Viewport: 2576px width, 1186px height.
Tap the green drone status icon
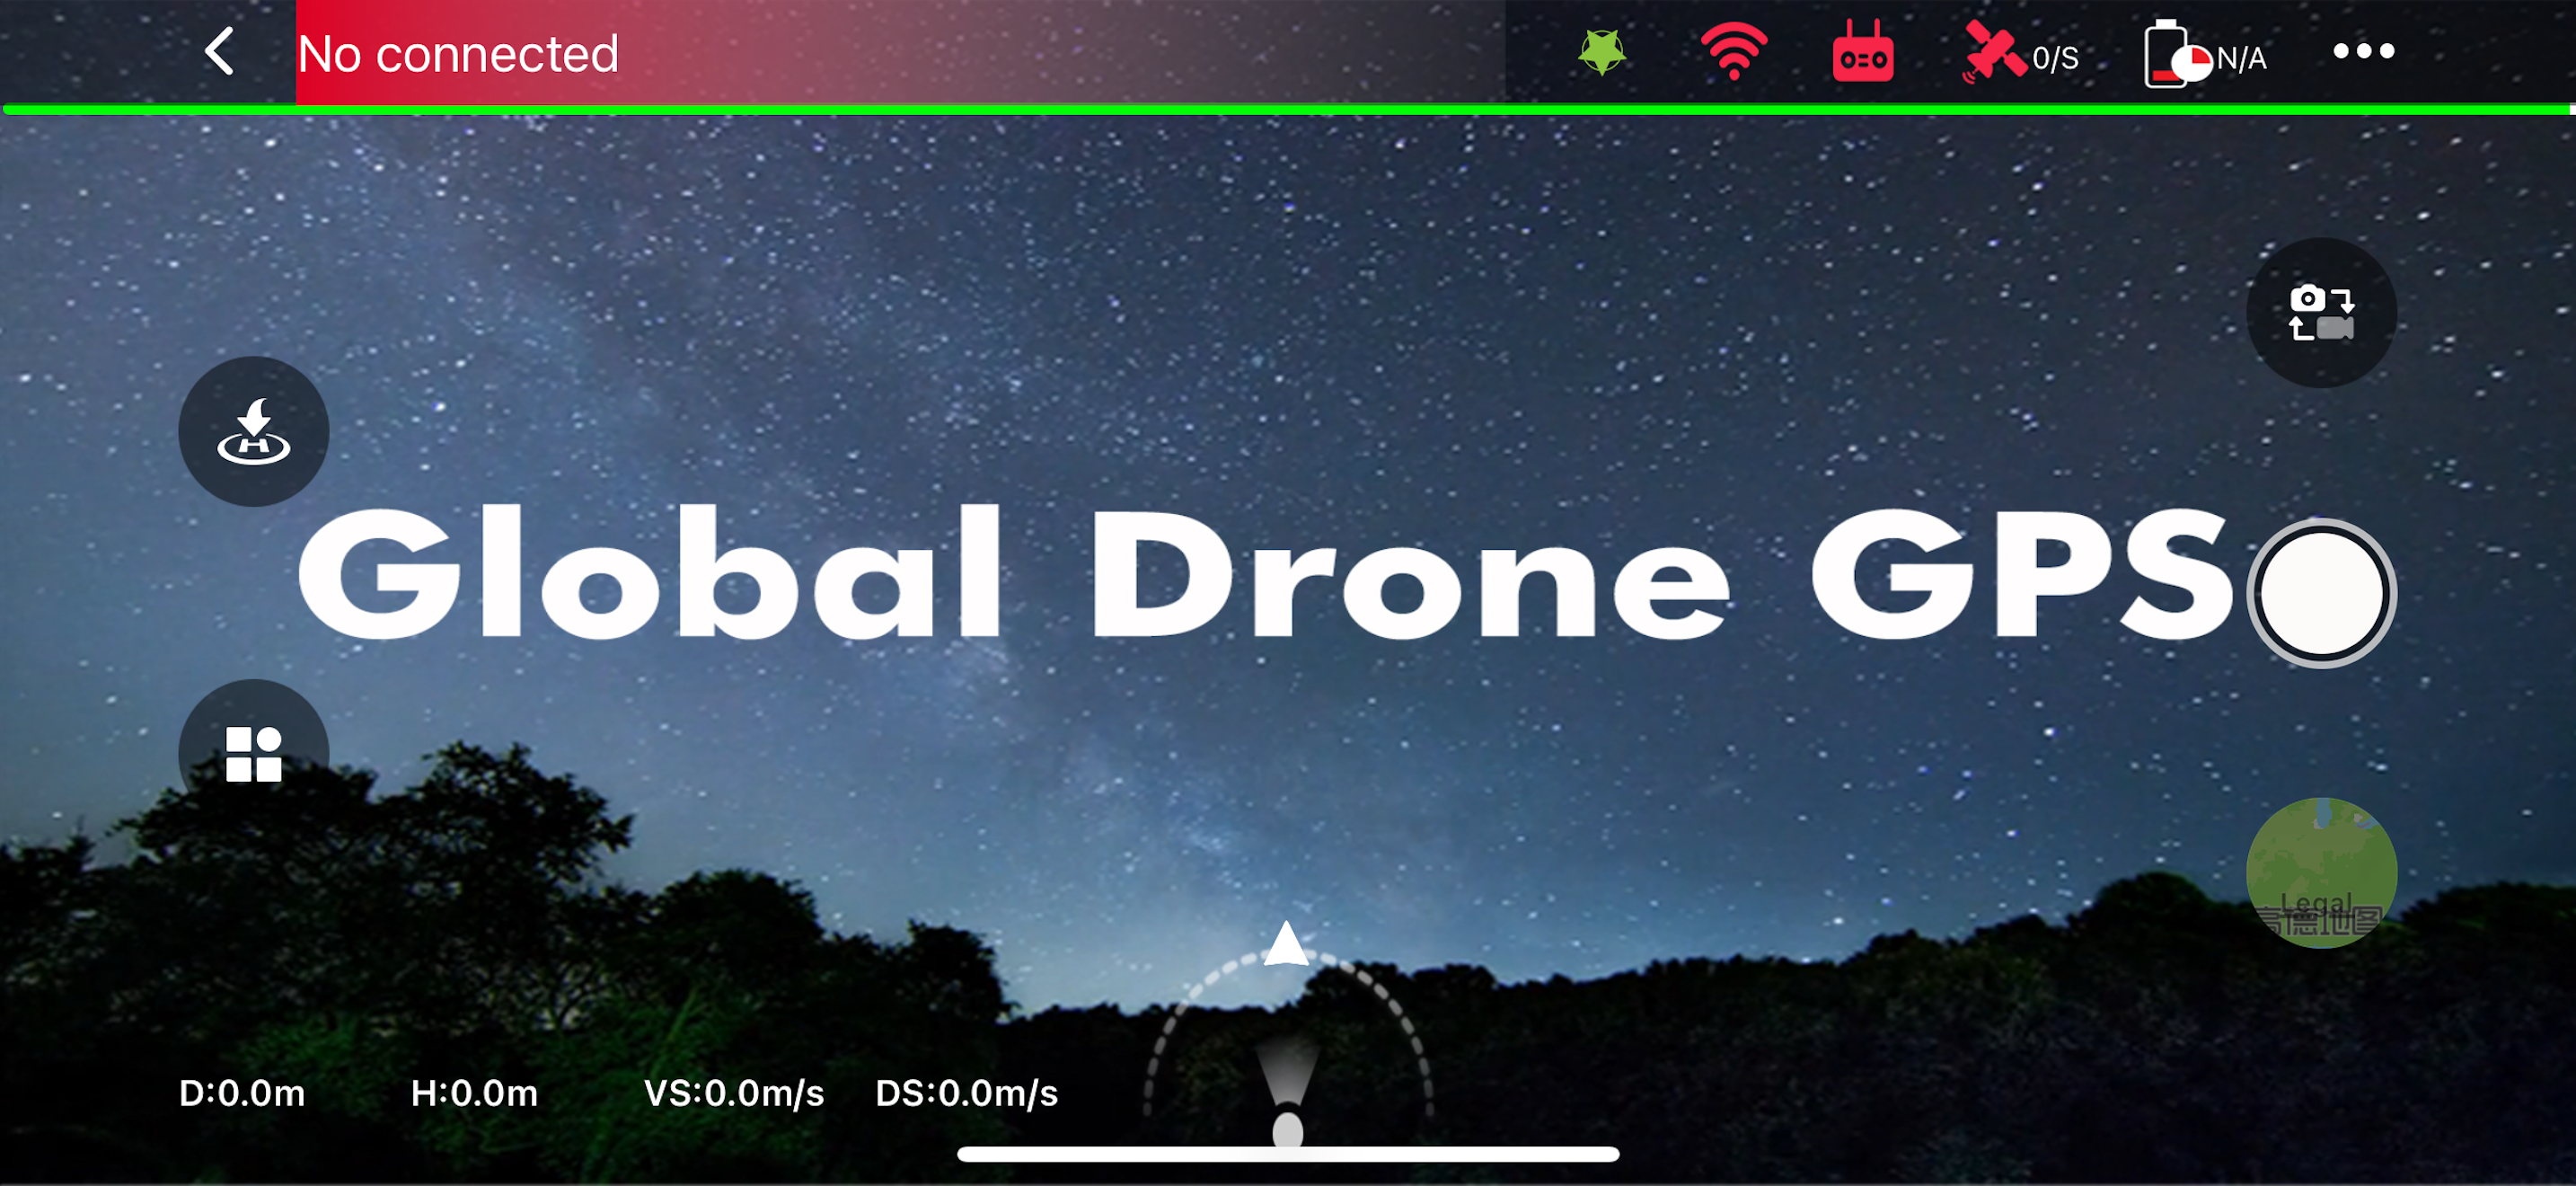(1602, 53)
